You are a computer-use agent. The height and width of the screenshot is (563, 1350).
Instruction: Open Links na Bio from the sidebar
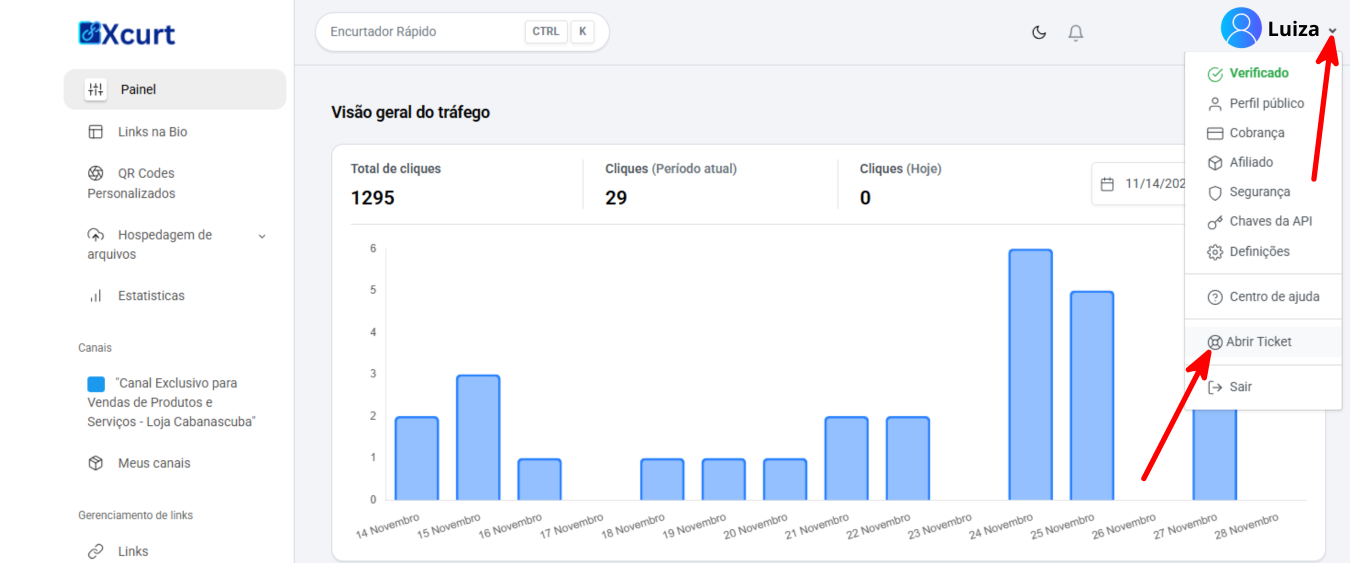152,132
